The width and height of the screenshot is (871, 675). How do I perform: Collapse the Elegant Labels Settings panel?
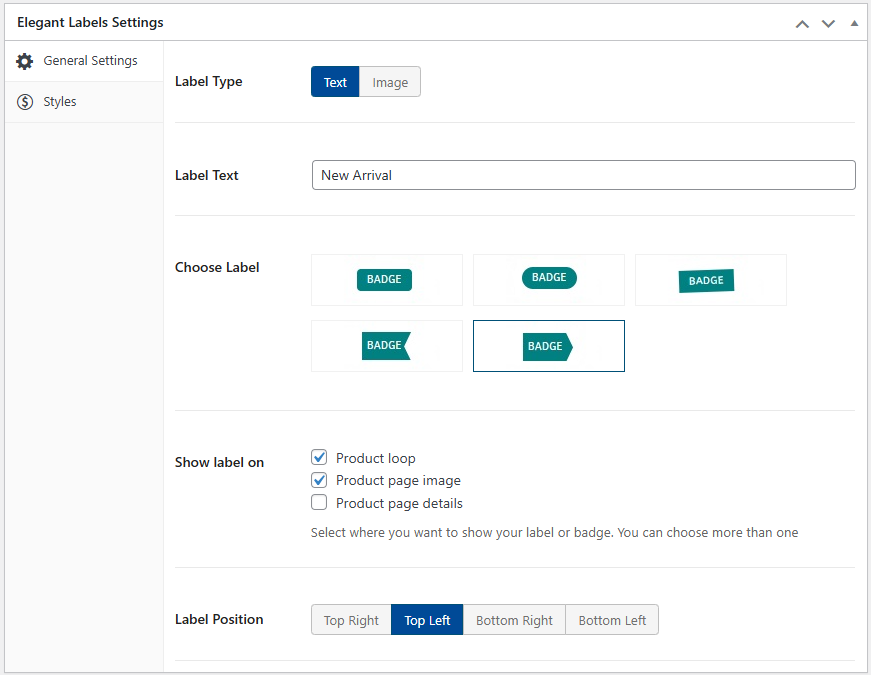[853, 22]
